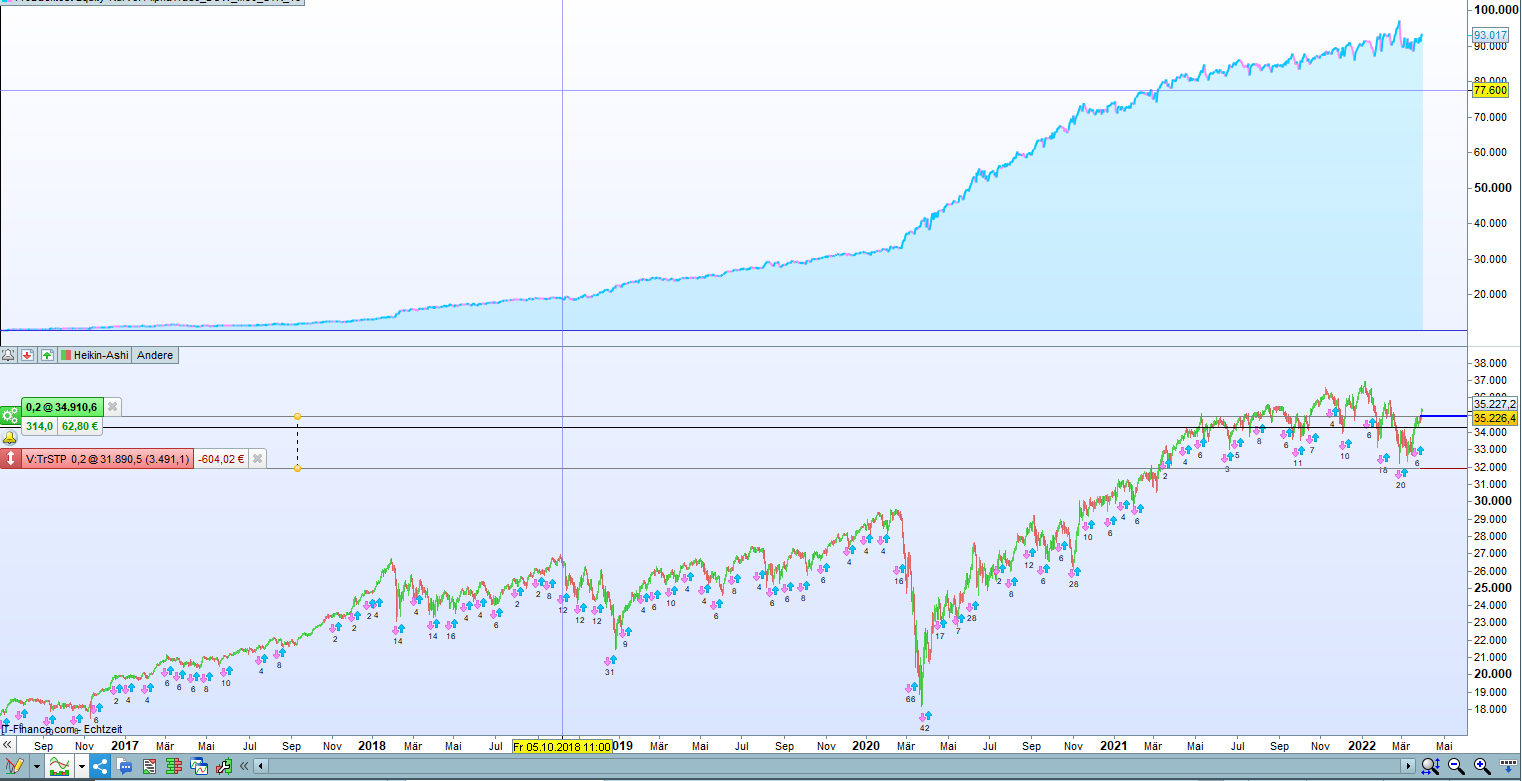Image resolution: width=1522 pixels, height=781 pixels.
Task: Open the candlestick wrench settings icon
Action: click(x=223, y=767)
